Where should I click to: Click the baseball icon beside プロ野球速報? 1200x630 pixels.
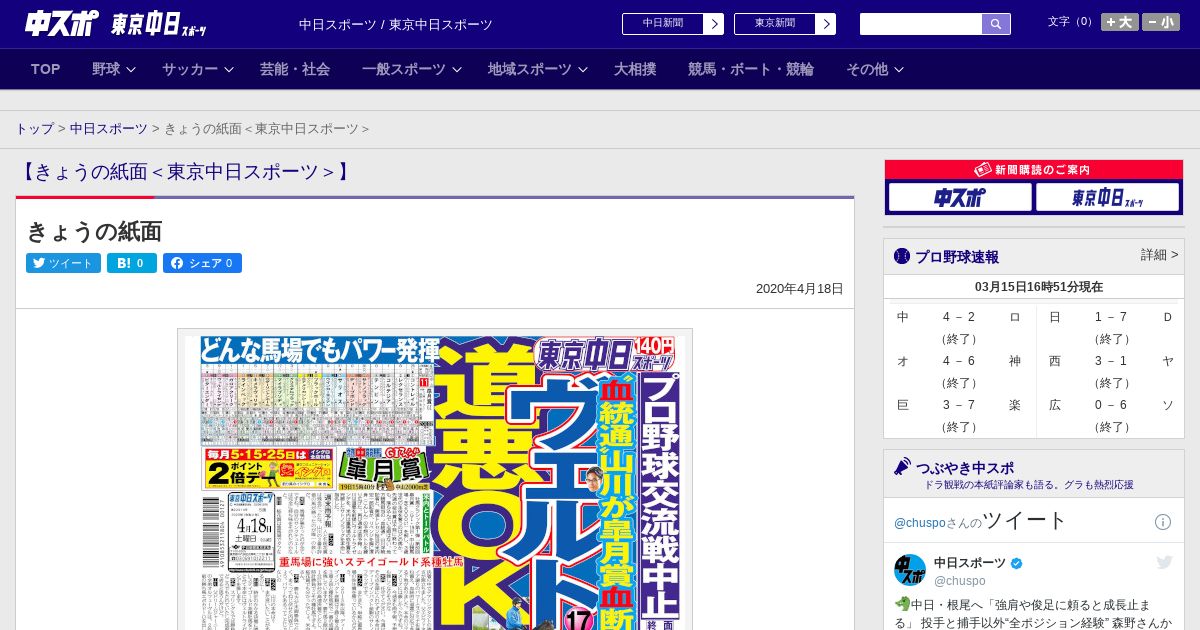902,257
